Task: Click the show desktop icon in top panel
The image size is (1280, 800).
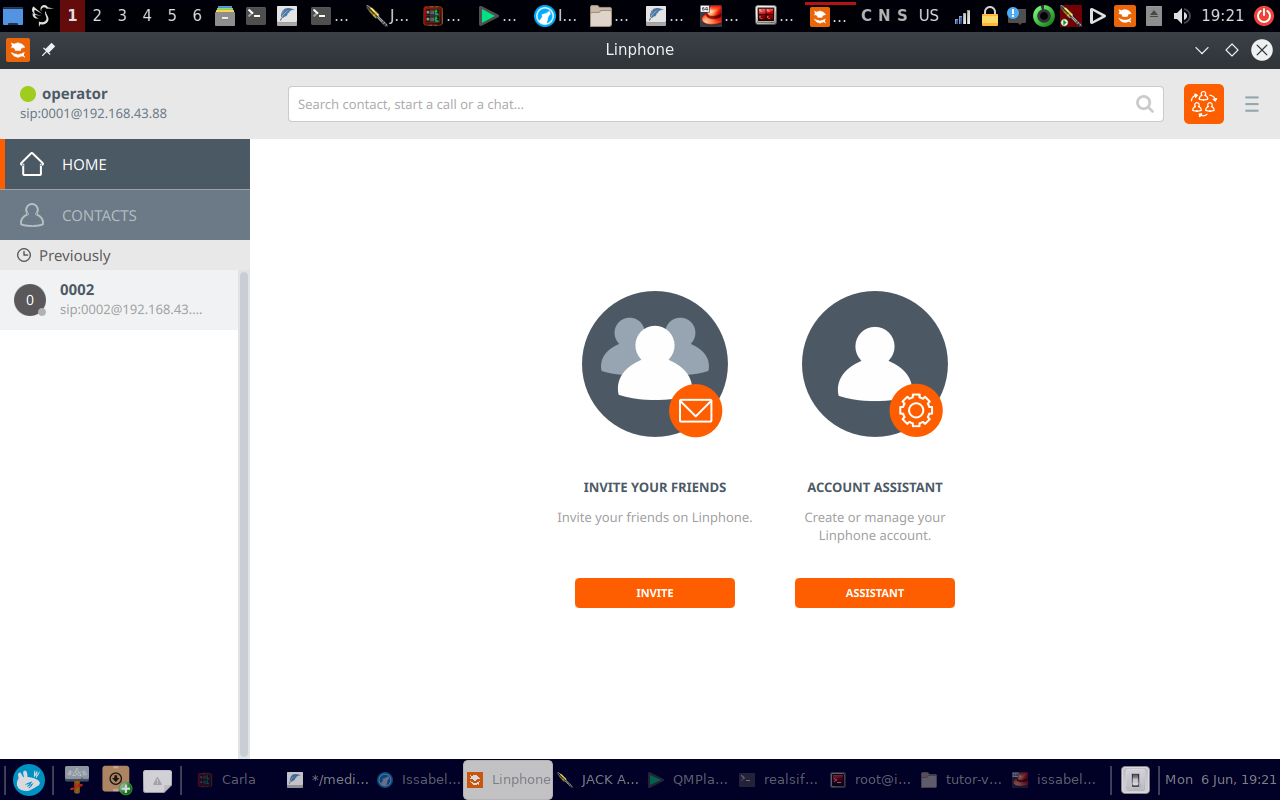Action: (x=13, y=15)
